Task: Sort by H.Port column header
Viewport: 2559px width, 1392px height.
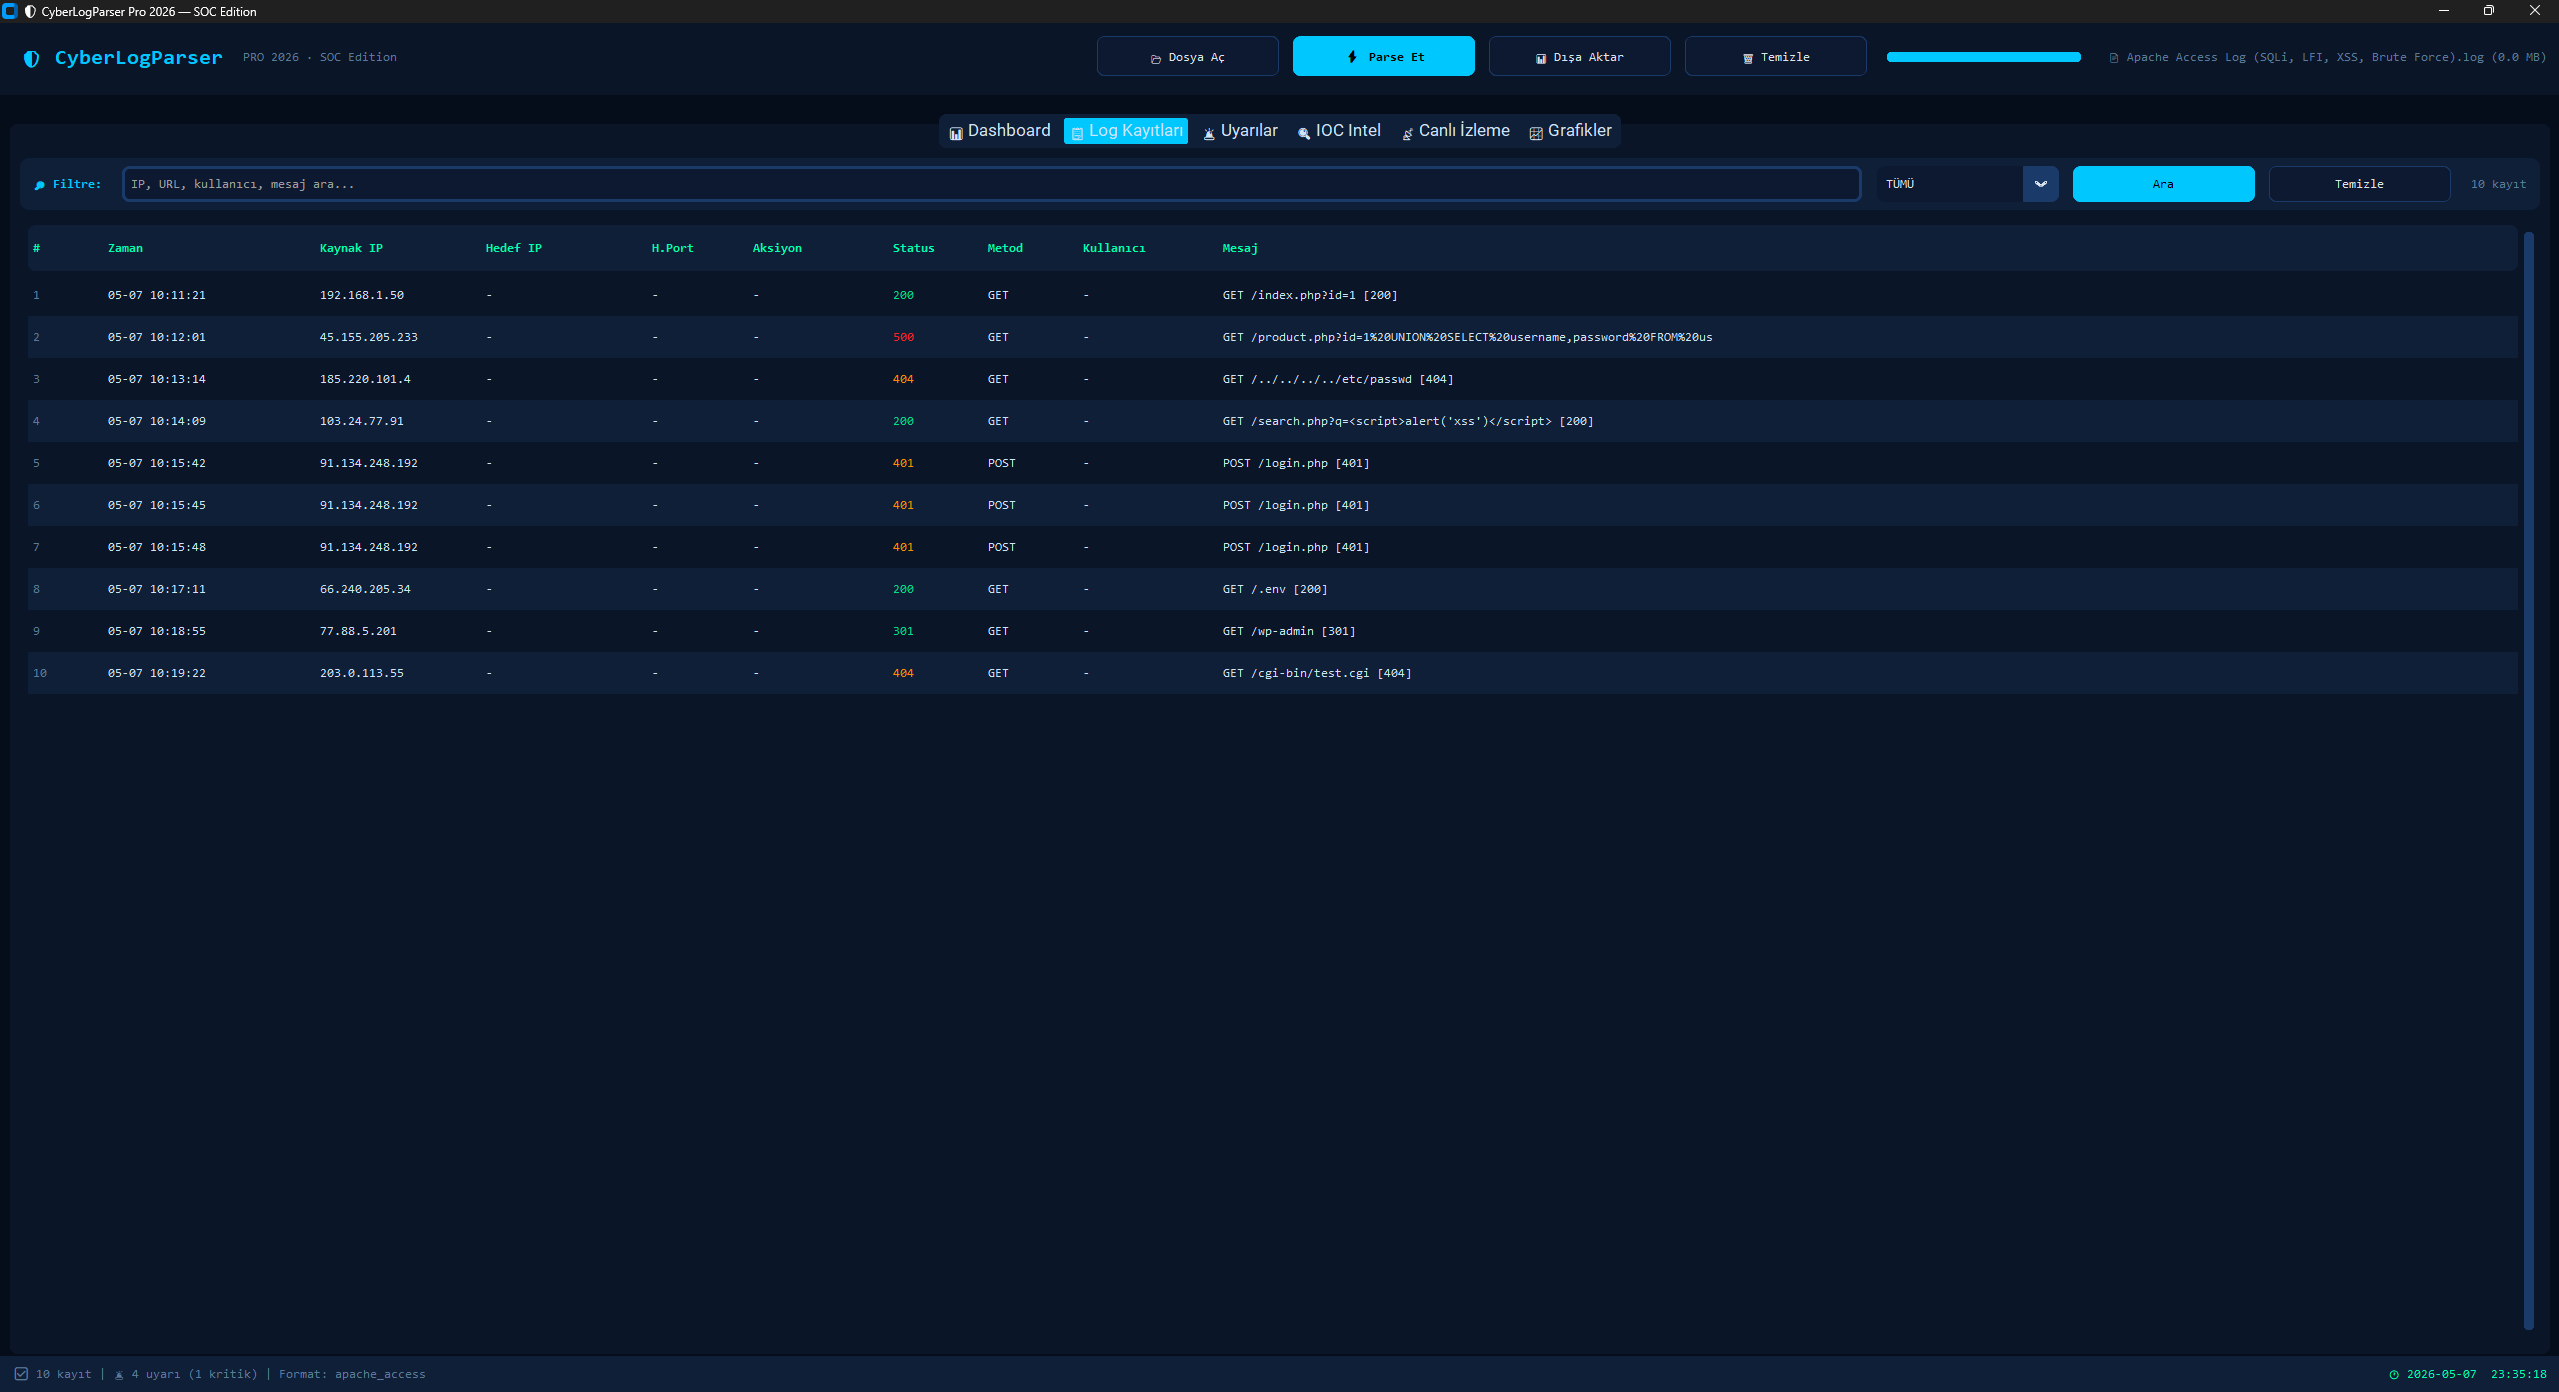Action: pyautogui.click(x=672, y=248)
